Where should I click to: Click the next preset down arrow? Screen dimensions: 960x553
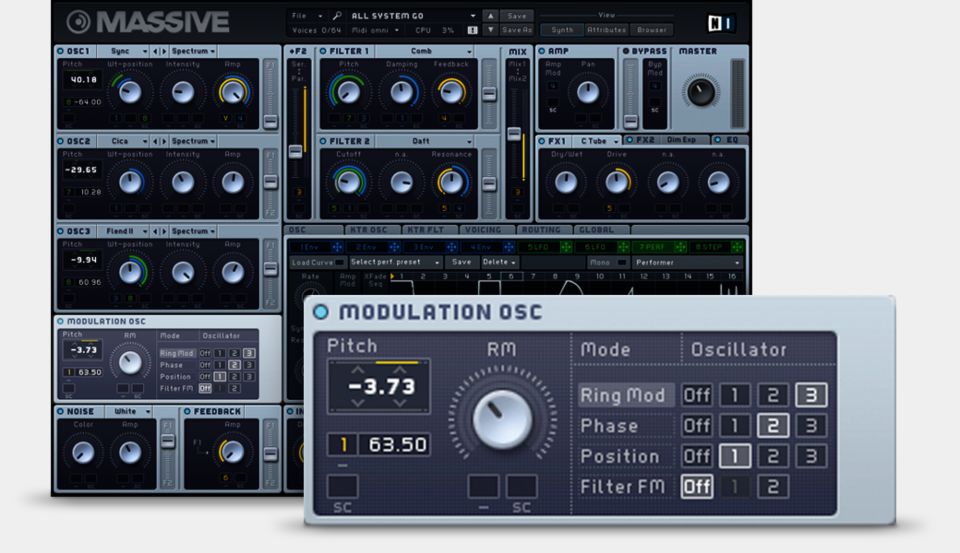coord(489,30)
